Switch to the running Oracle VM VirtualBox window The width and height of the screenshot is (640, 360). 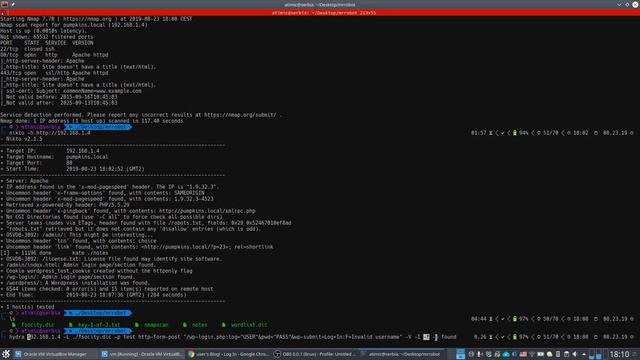coord(142,354)
